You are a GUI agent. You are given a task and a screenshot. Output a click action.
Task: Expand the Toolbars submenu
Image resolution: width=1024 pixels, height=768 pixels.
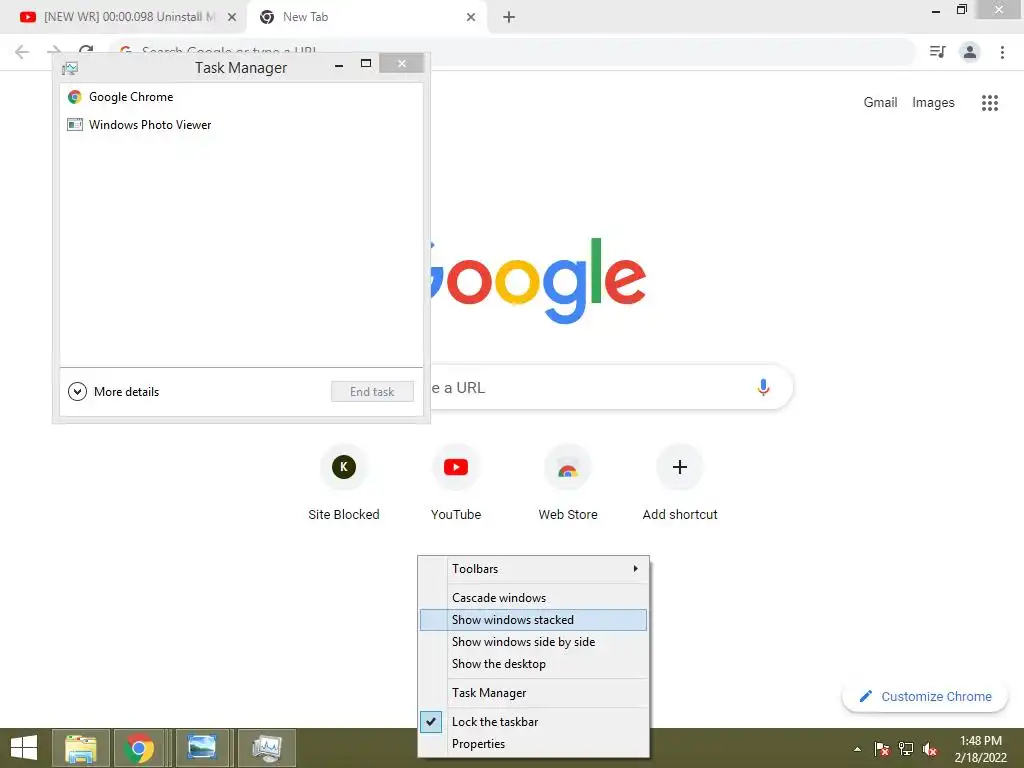pos(534,569)
